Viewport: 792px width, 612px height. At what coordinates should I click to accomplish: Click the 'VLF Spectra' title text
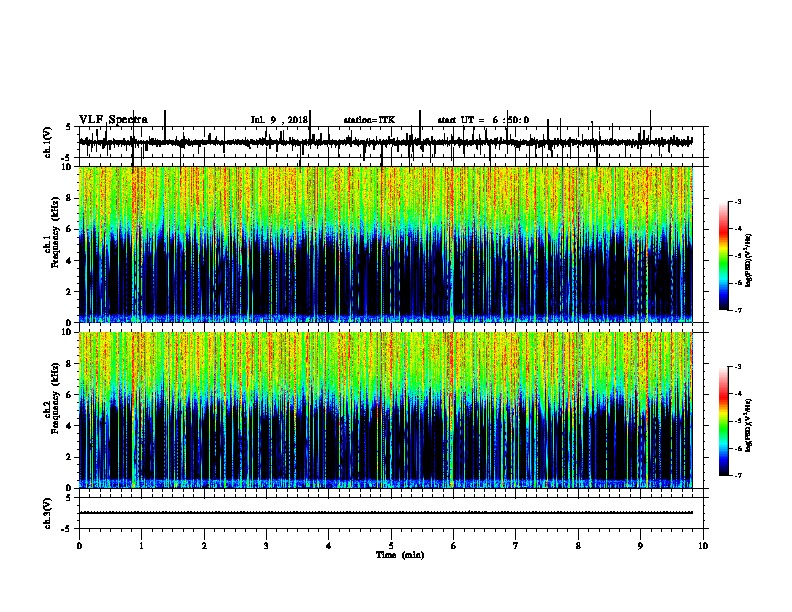point(113,120)
